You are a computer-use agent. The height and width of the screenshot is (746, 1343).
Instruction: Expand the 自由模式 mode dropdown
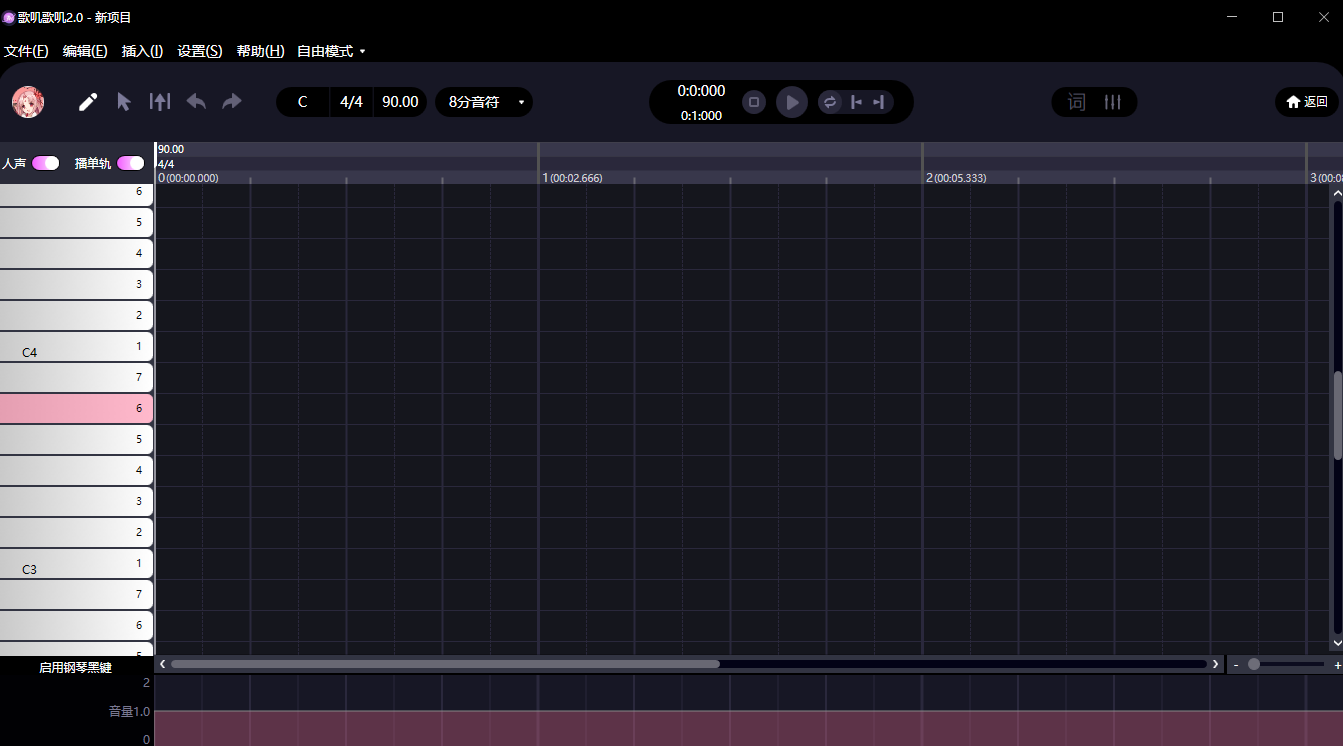331,51
